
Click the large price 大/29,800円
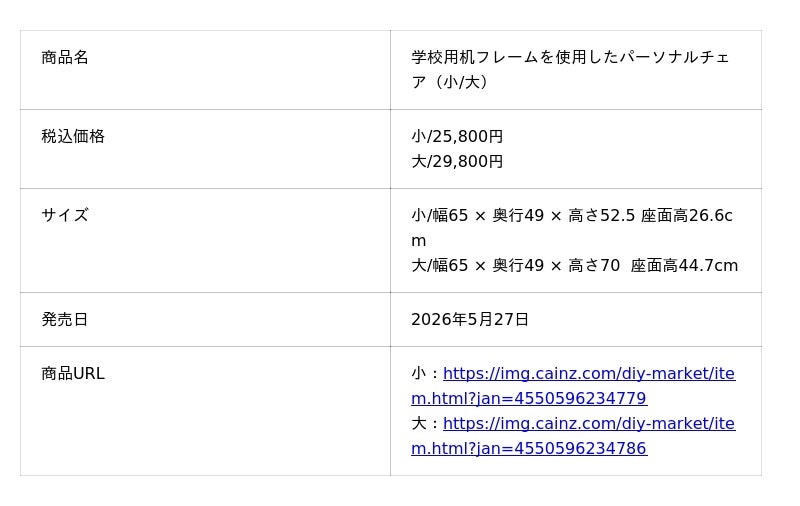pyautogui.click(x=457, y=162)
